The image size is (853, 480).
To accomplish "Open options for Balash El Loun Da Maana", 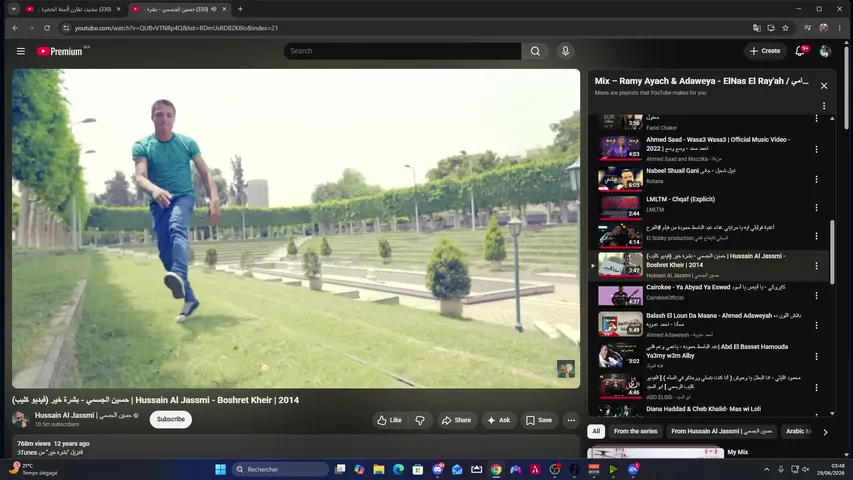I will tap(816, 325).
